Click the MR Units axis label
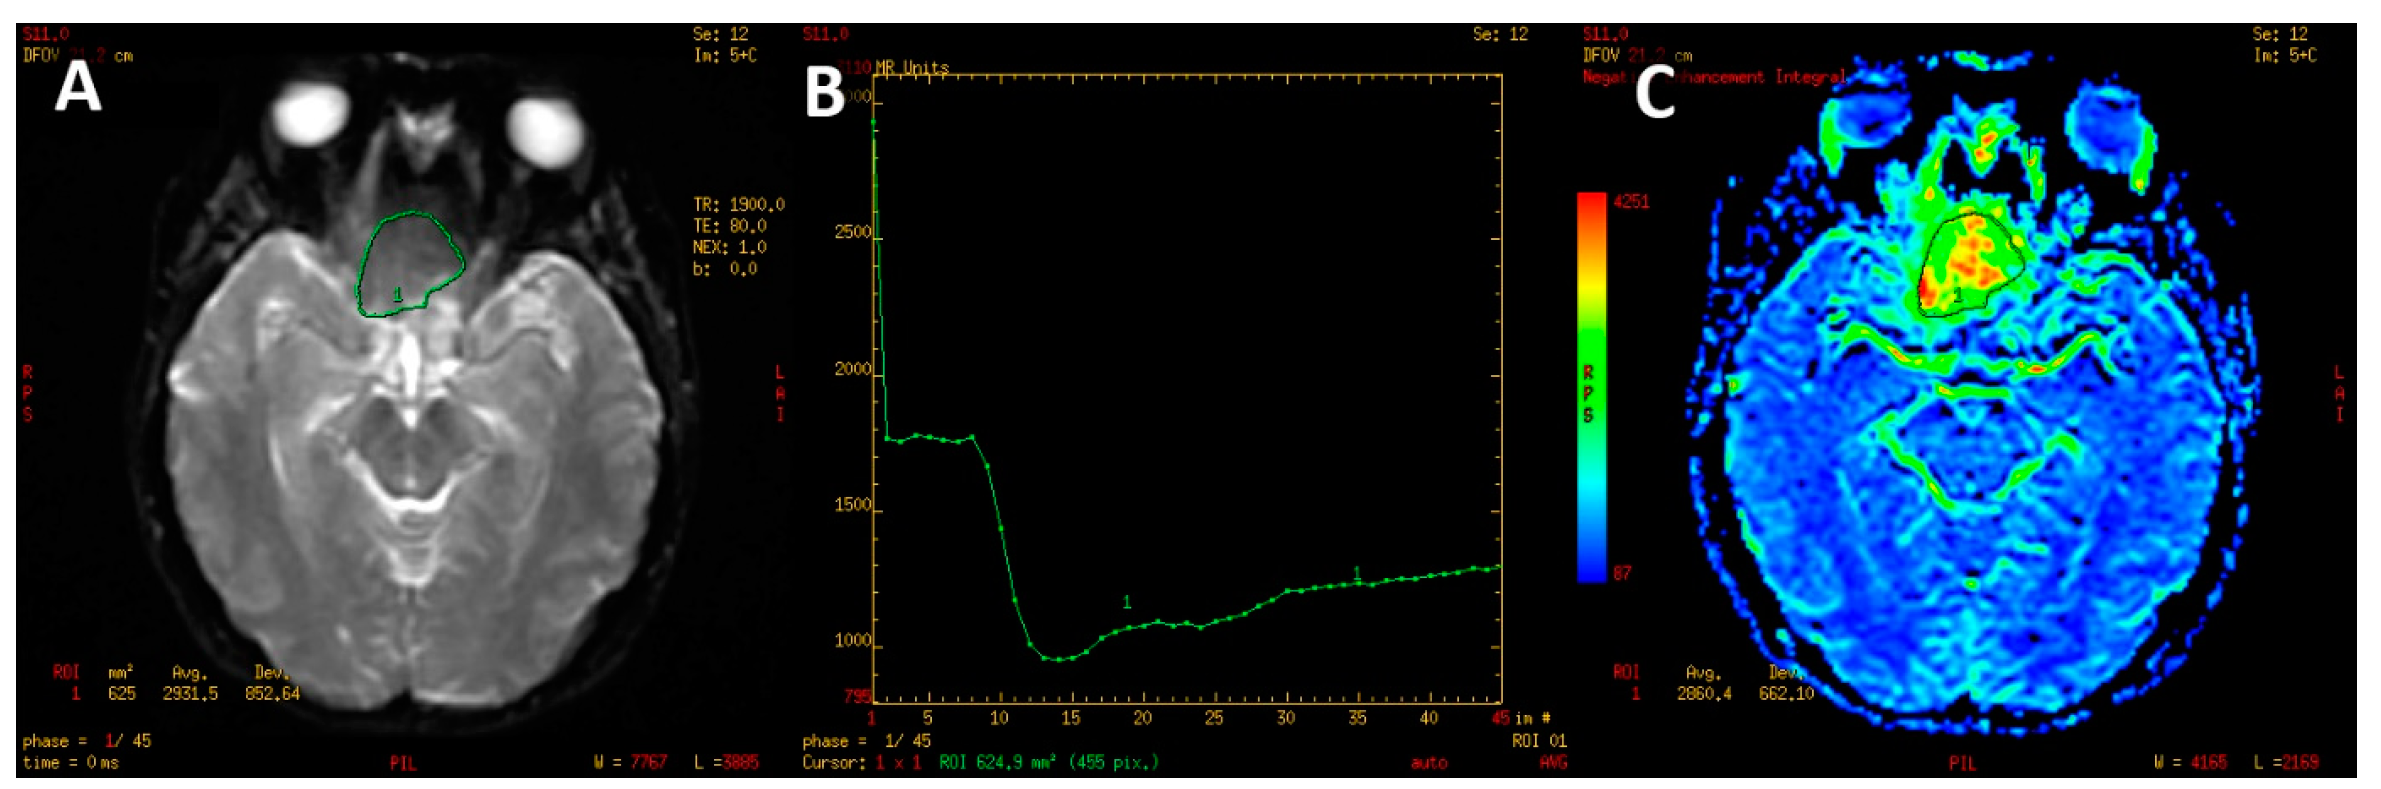2381x789 pixels. 911,68
